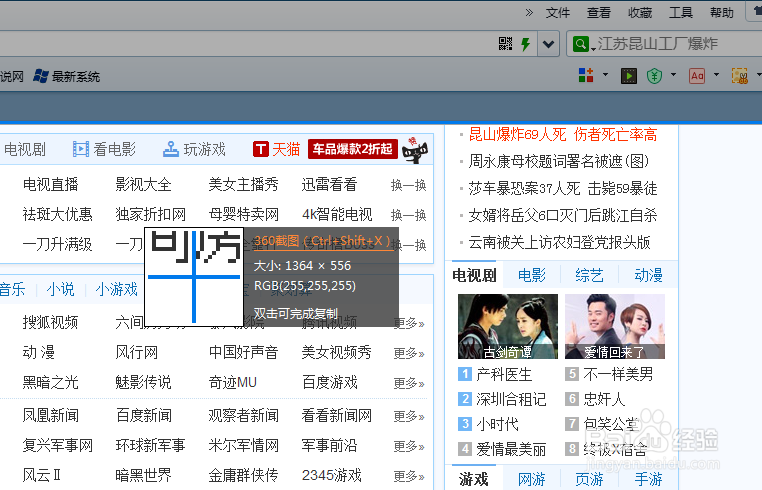
Task: Open the 影视大全 link
Action: point(143,185)
